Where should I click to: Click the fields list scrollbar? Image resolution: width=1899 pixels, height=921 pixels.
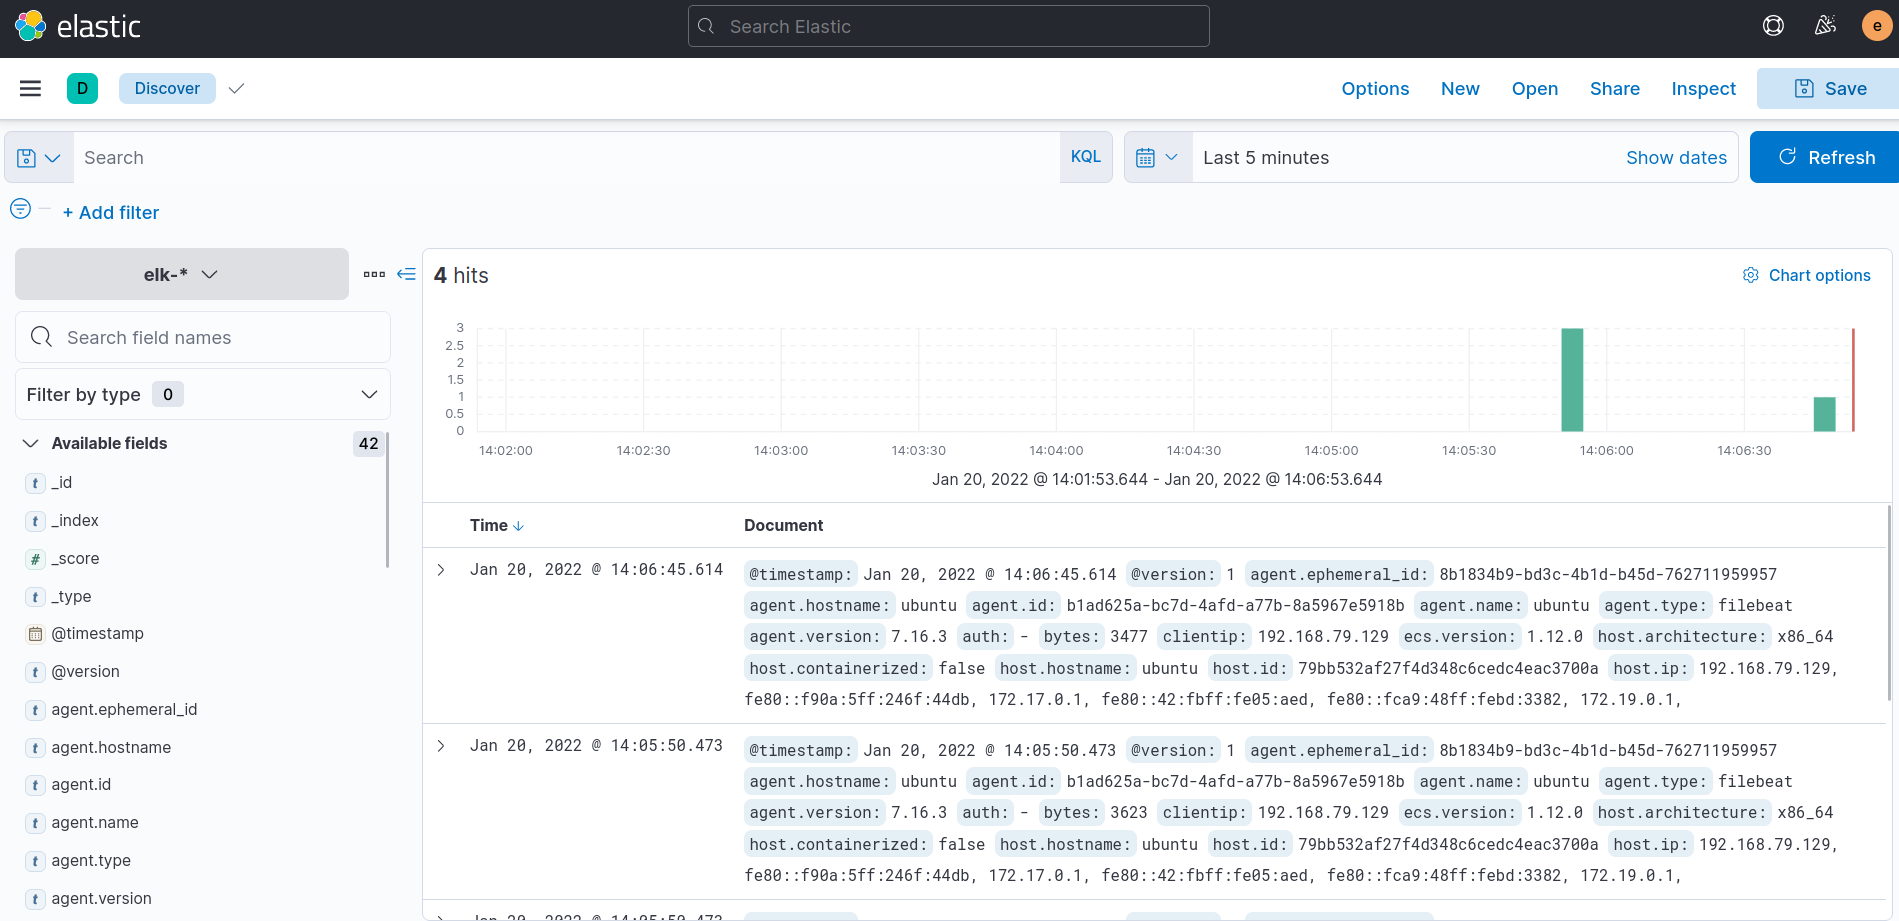coord(387,500)
